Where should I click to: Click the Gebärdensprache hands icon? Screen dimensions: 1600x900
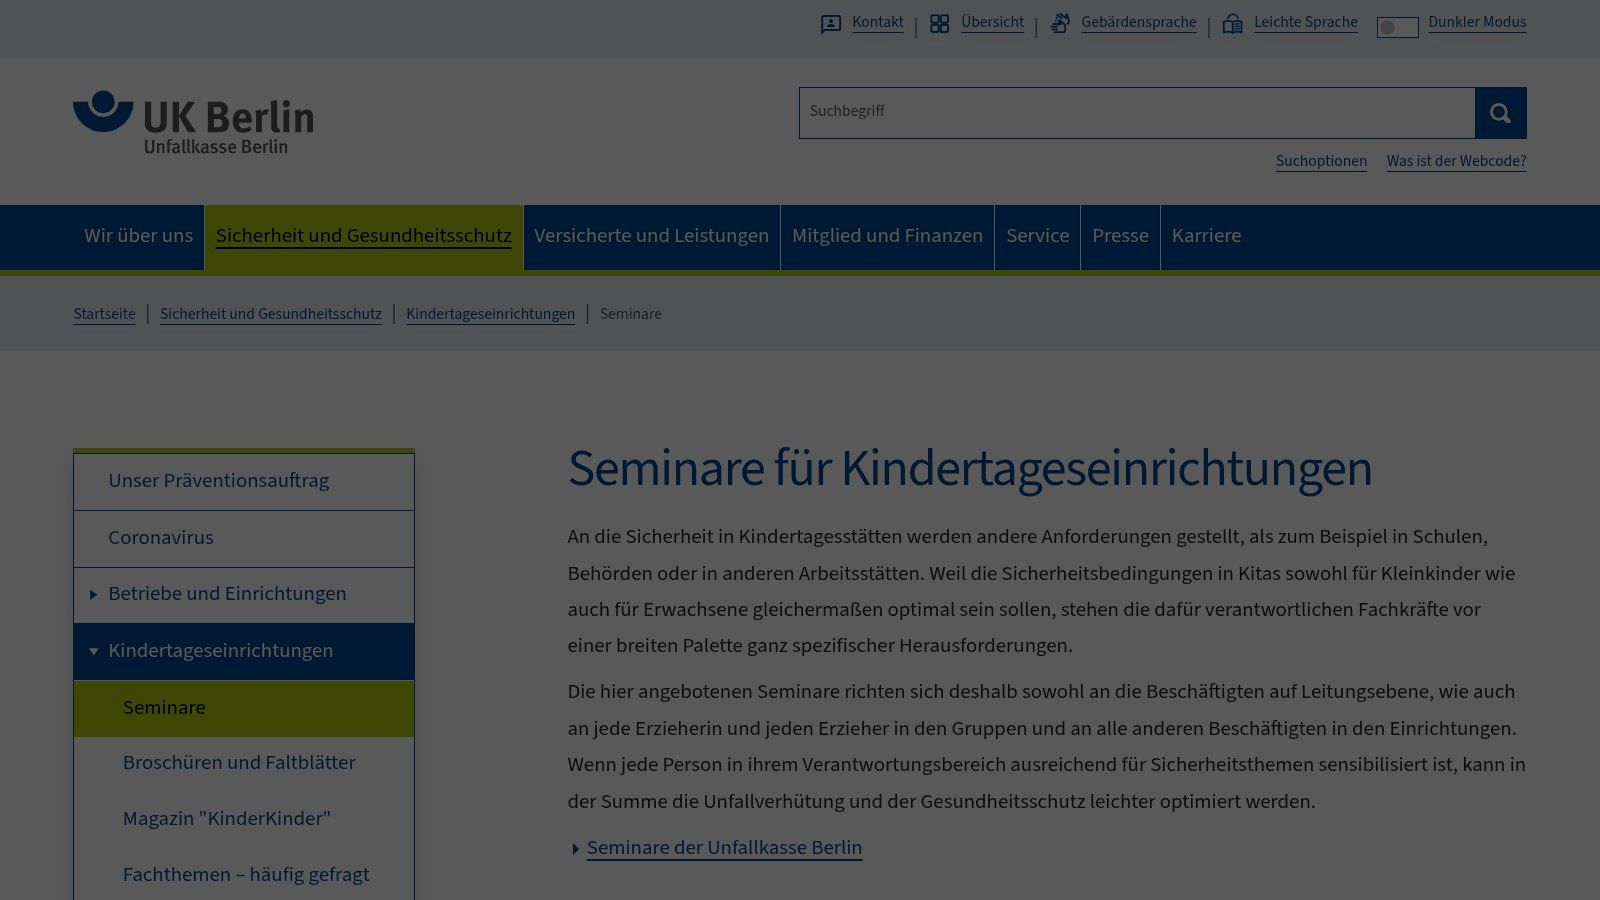pyautogui.click(x=1060, y=23)
